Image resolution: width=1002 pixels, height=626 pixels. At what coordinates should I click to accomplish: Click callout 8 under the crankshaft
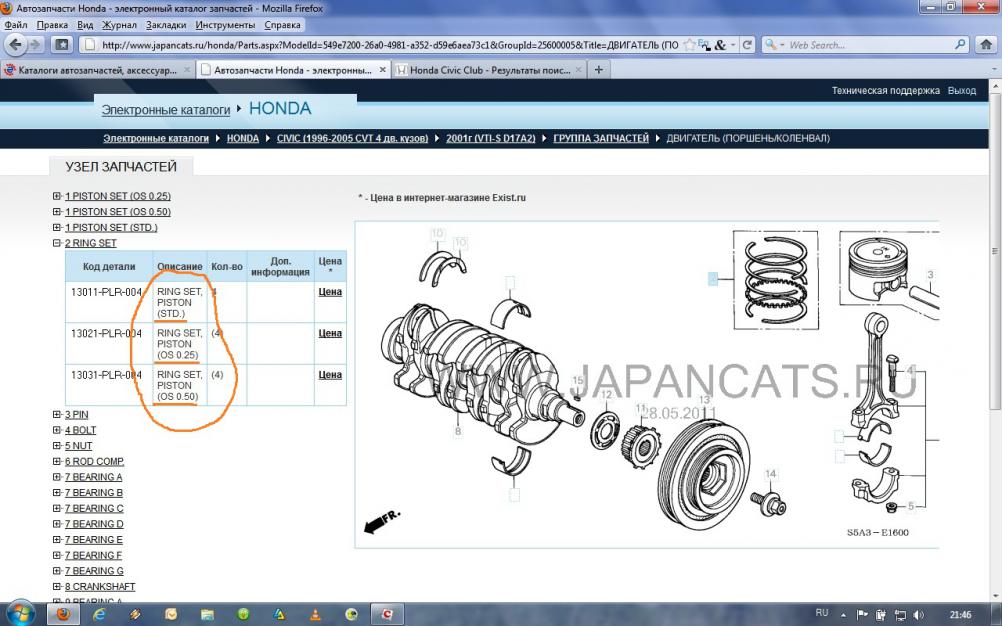pos(458,431)
